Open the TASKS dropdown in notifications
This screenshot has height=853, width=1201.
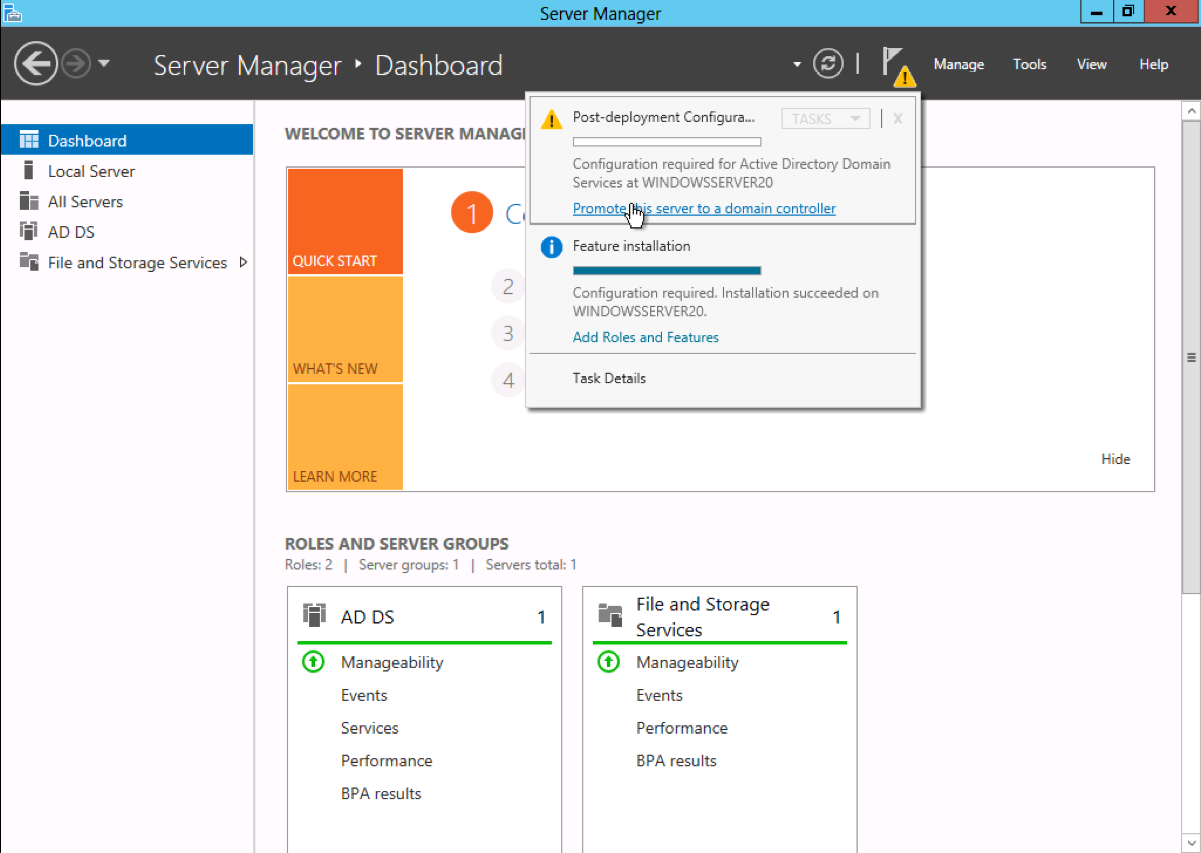[825, 118]
